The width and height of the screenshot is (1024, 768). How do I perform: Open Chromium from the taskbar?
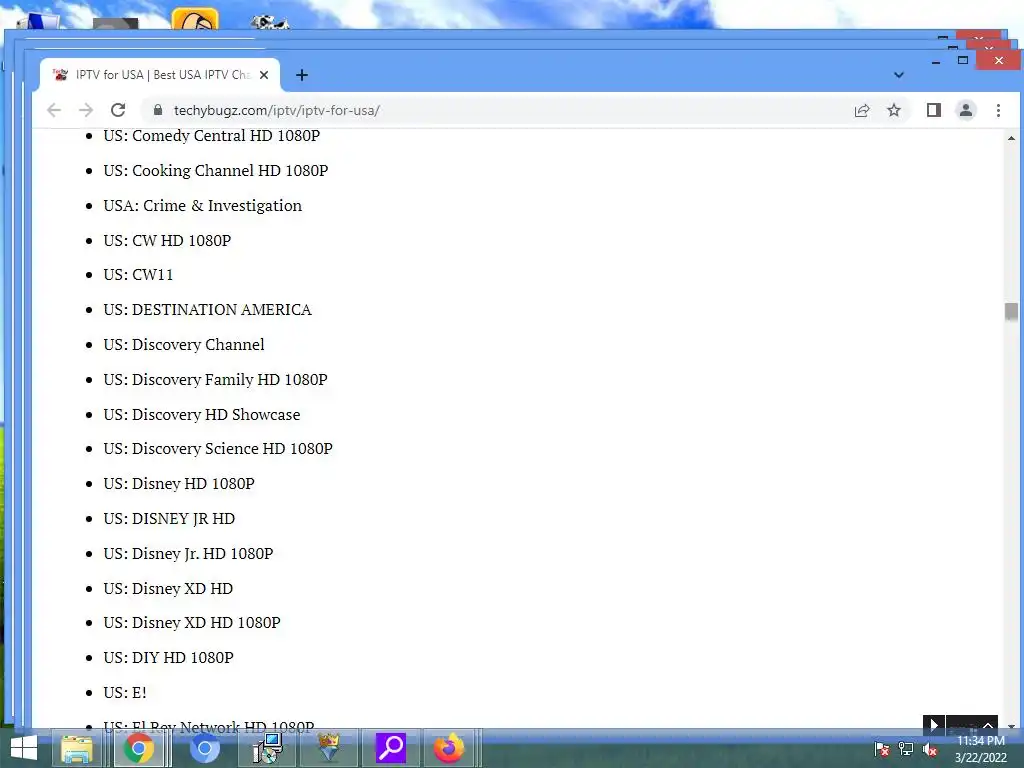[204, 748]
